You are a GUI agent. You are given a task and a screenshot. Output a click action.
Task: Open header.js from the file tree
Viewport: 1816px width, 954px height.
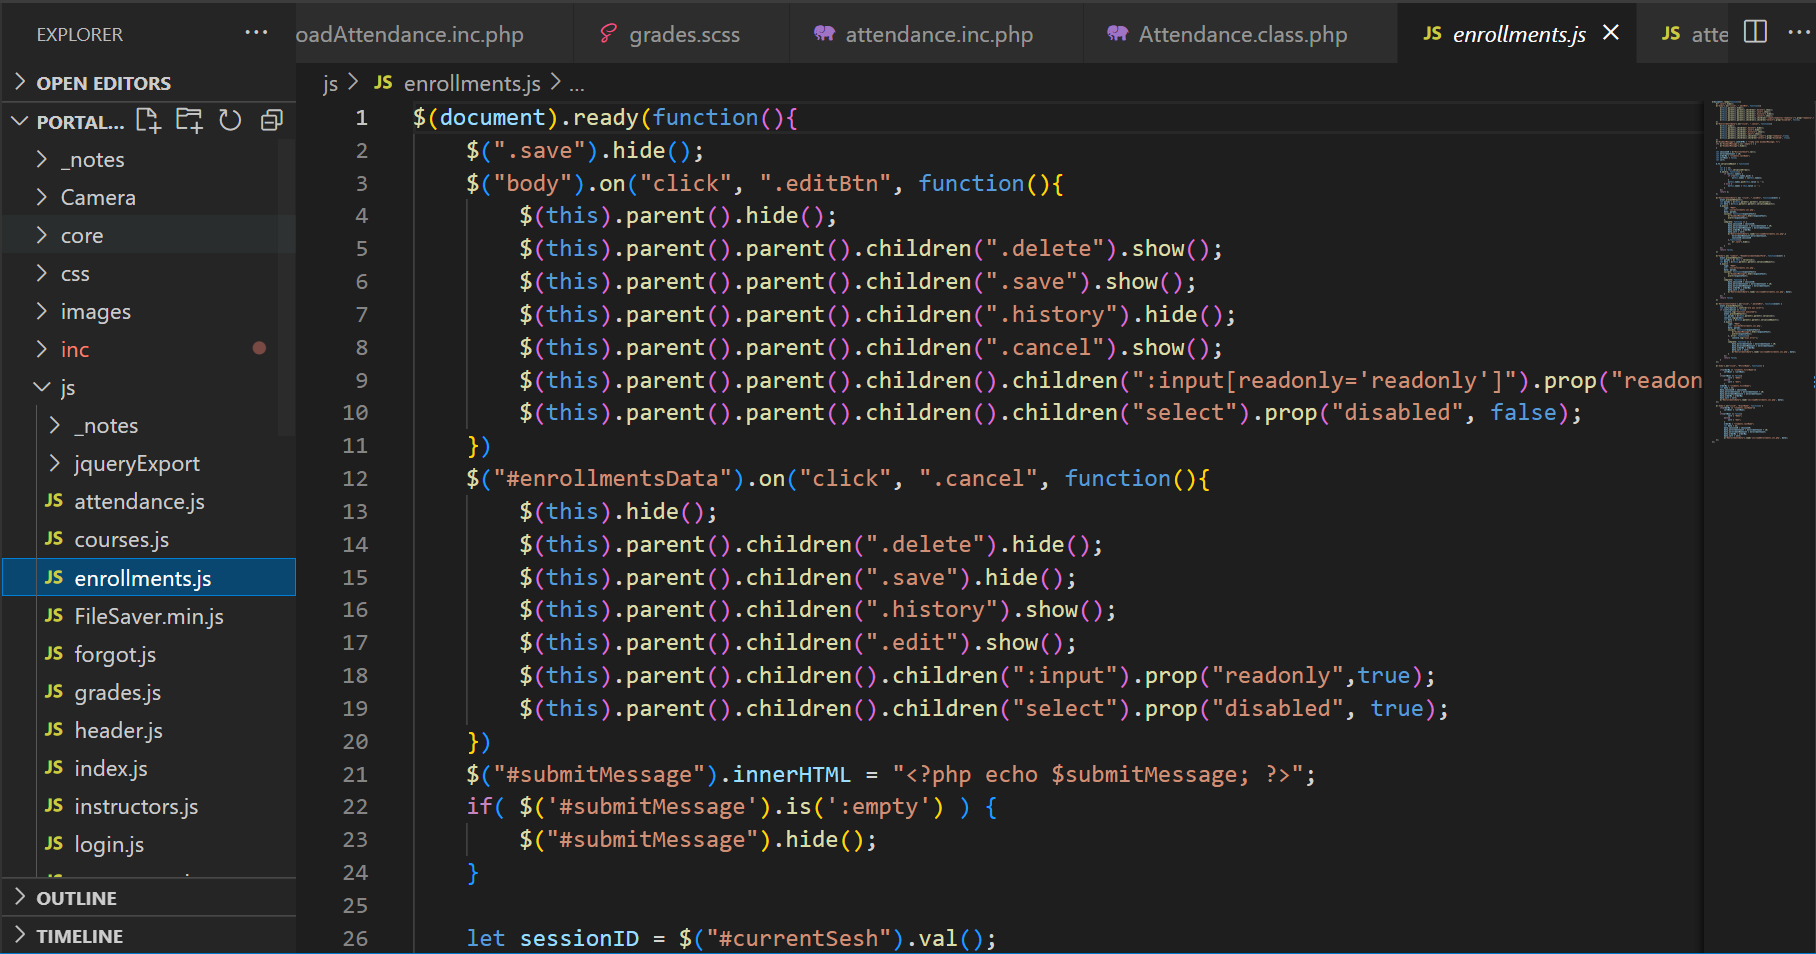click(x=150, y=730)
